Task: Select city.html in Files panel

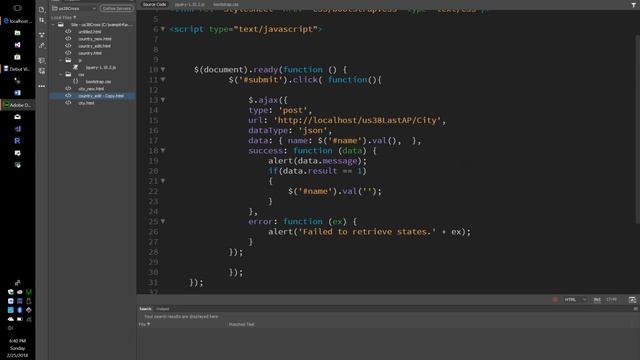Action: pos(86,103)
